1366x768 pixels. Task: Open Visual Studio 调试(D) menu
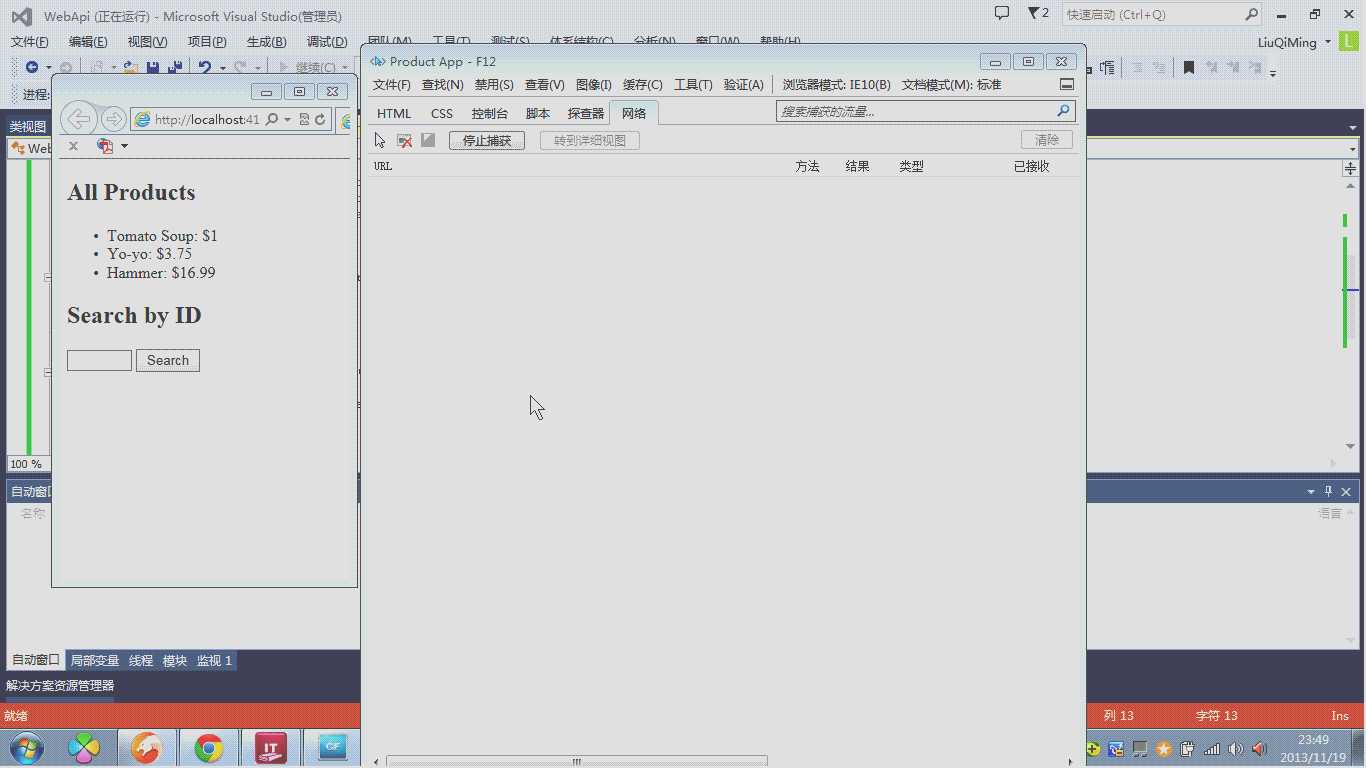point(327,42)
